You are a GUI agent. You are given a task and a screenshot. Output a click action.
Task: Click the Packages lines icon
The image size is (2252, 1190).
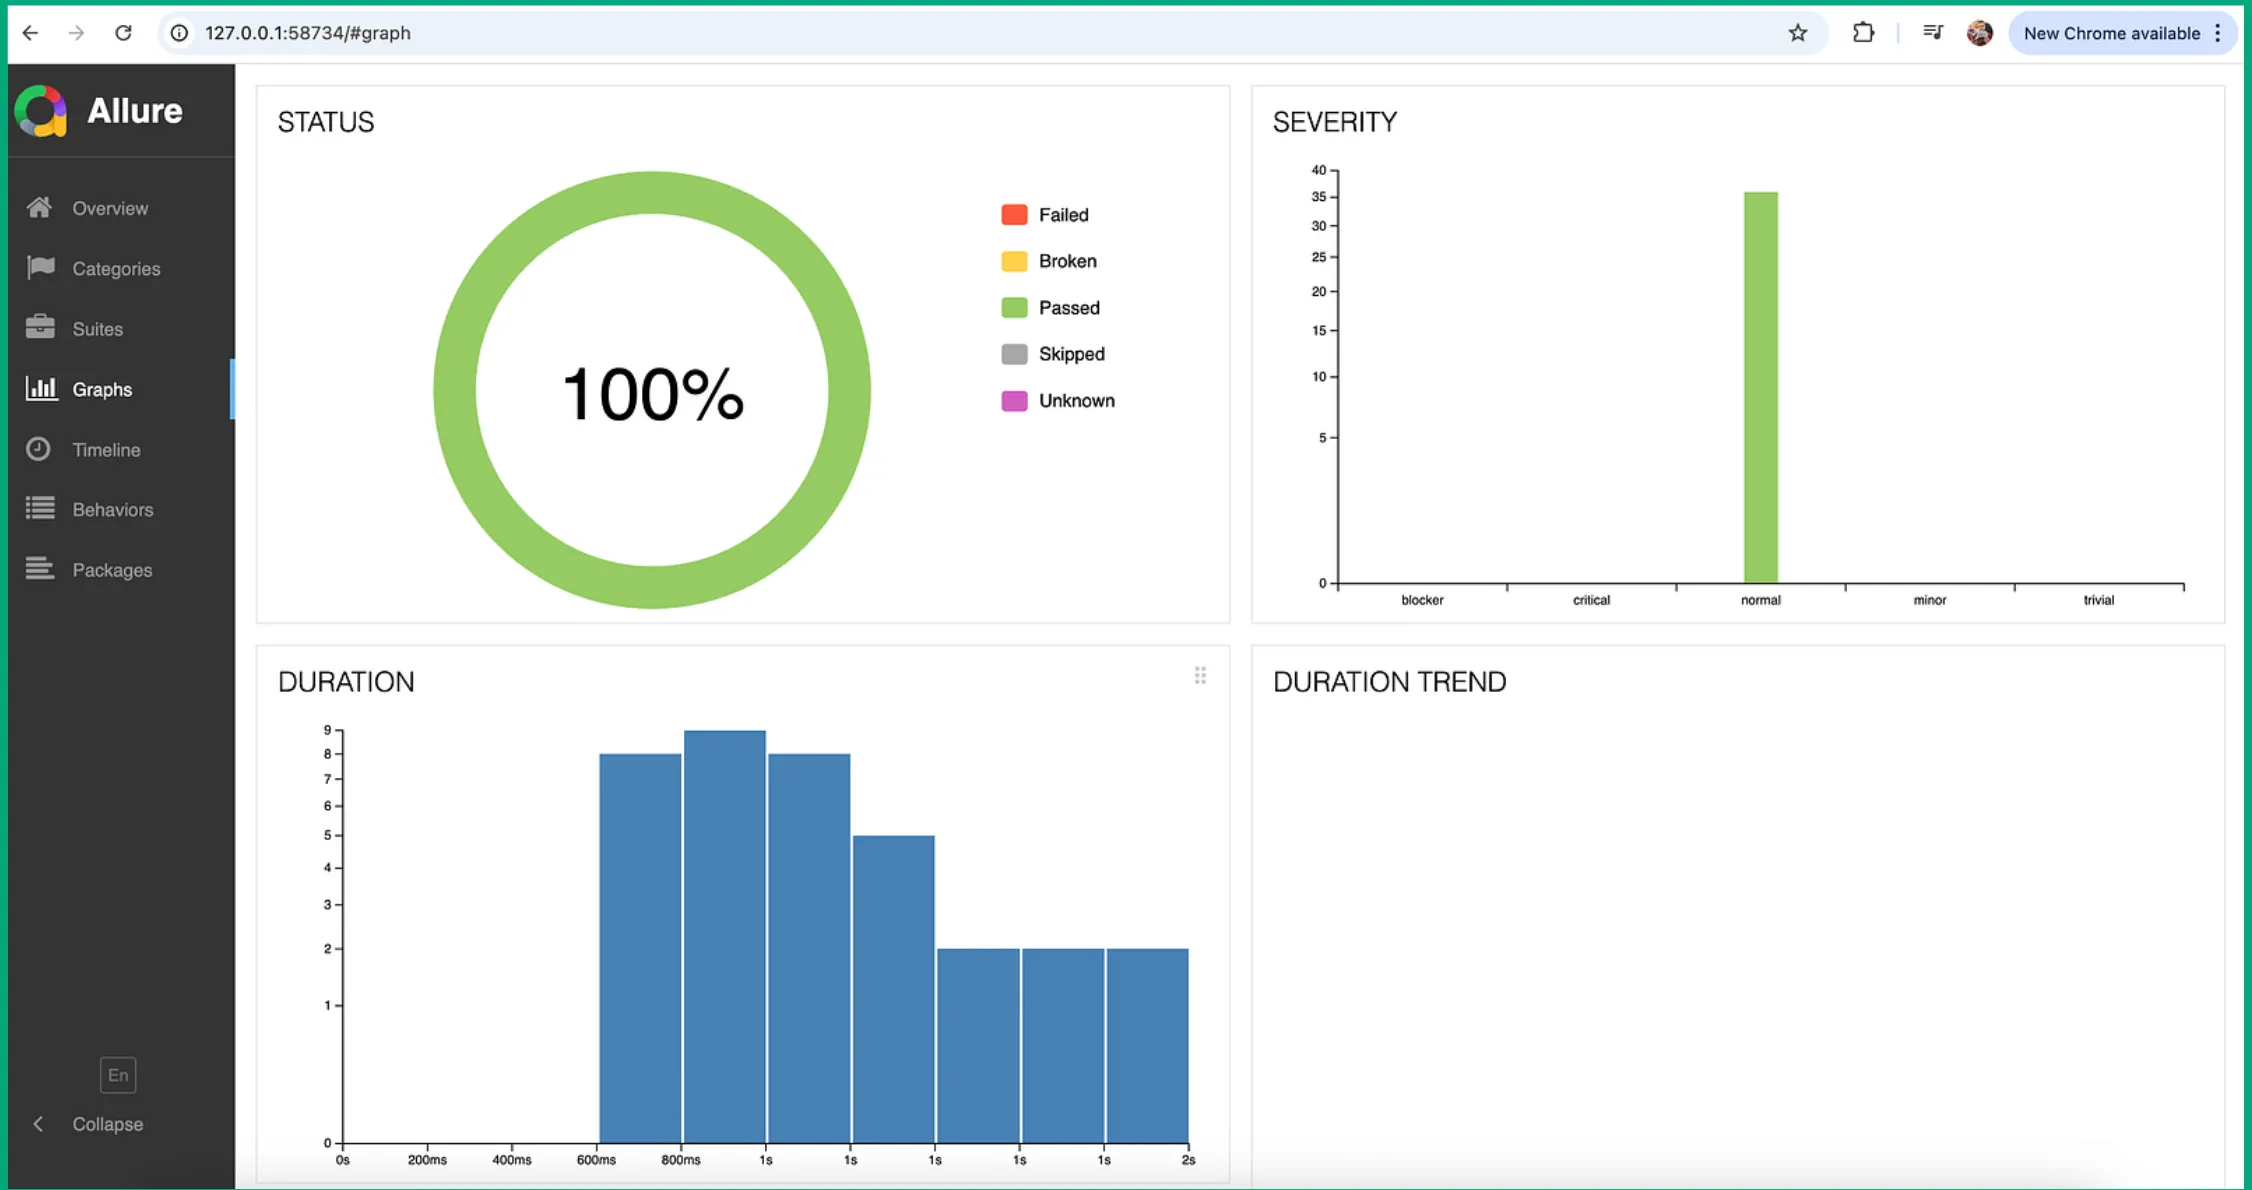tap(40, 569)
